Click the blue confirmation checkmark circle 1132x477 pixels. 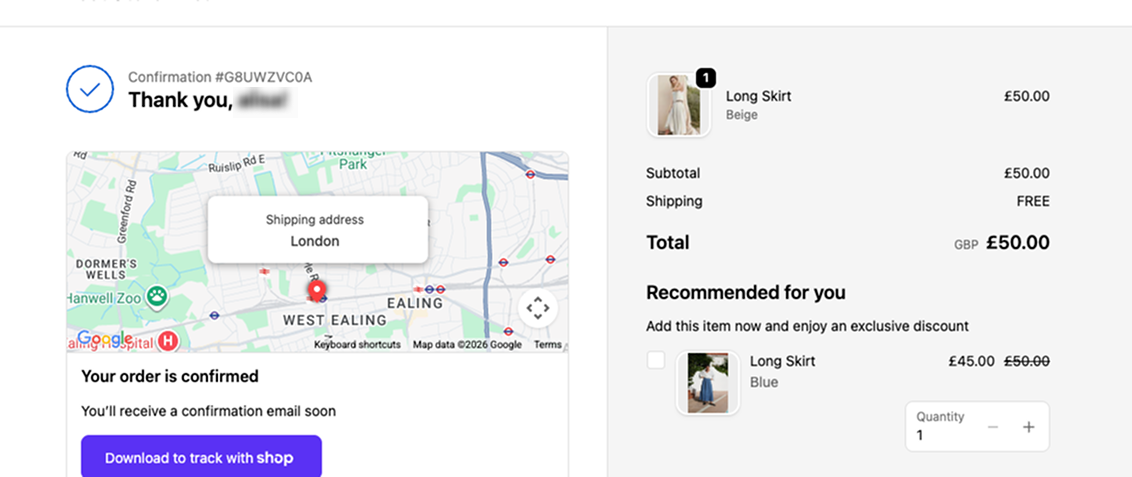[90, 89]
